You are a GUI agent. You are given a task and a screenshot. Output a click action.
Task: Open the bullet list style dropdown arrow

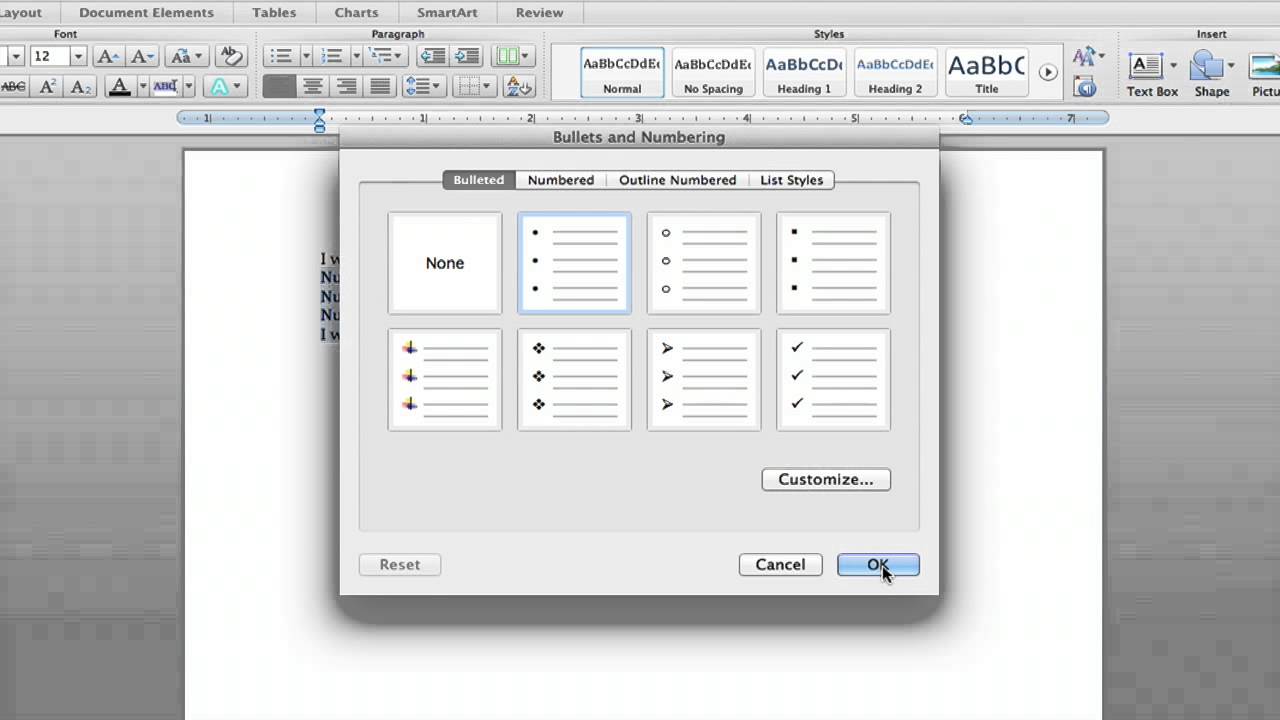pos(306,56)
